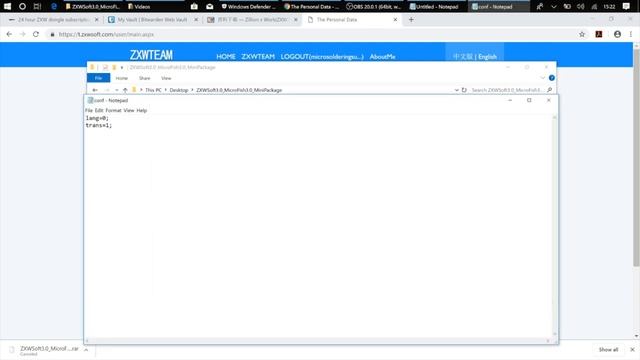Switch to Untitled - Notepad taskbar window

click(436, 6)
